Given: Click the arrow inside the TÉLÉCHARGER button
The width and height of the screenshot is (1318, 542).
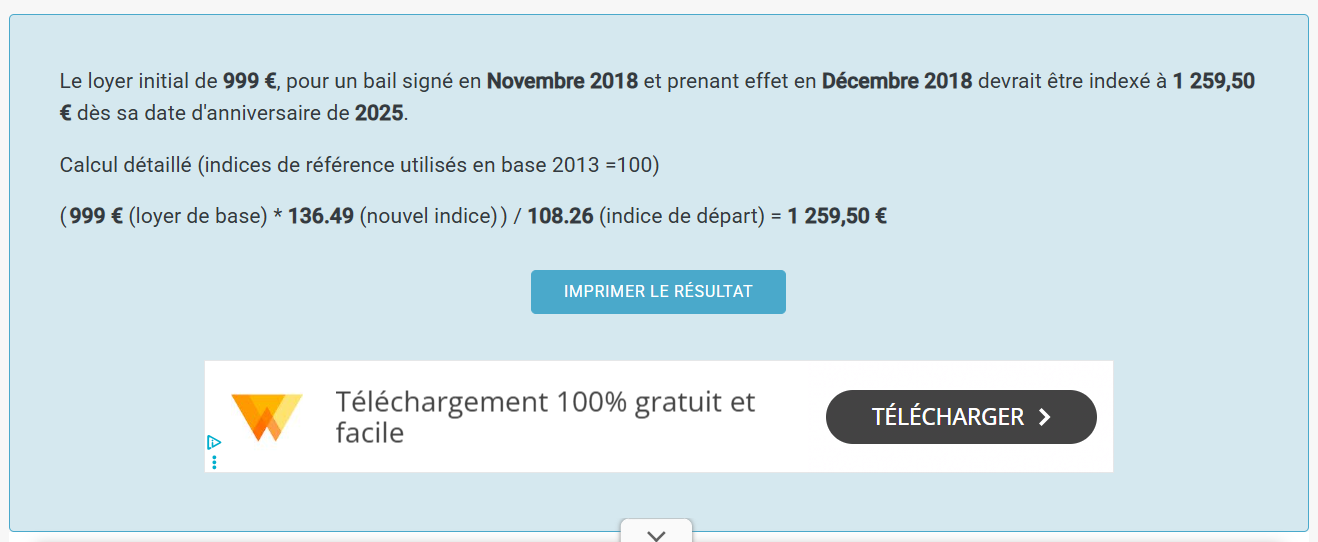Looking at the screenshot, I should (x=1045, y=417).
